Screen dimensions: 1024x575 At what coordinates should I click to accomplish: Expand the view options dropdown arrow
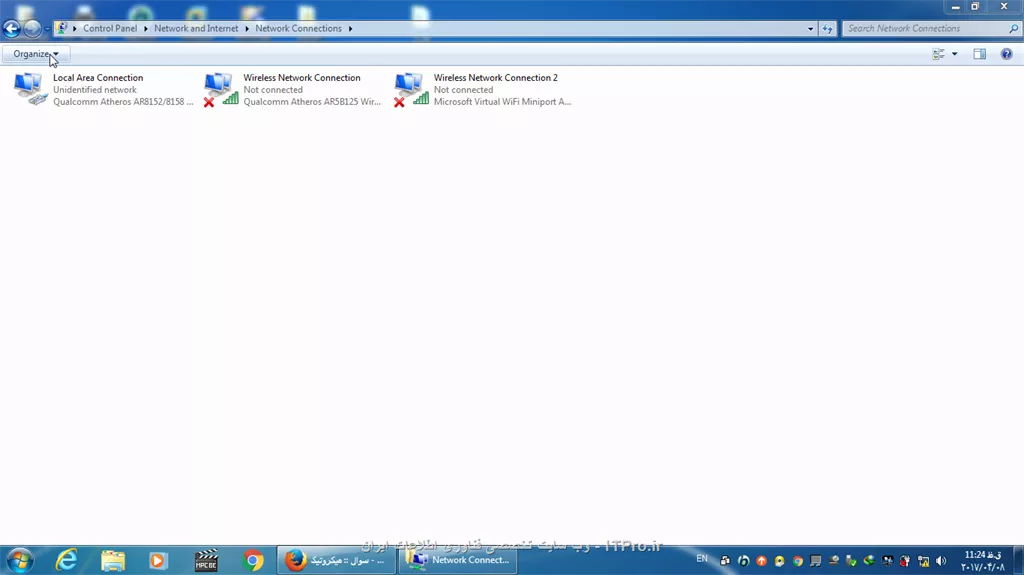[x=954, y=54]
